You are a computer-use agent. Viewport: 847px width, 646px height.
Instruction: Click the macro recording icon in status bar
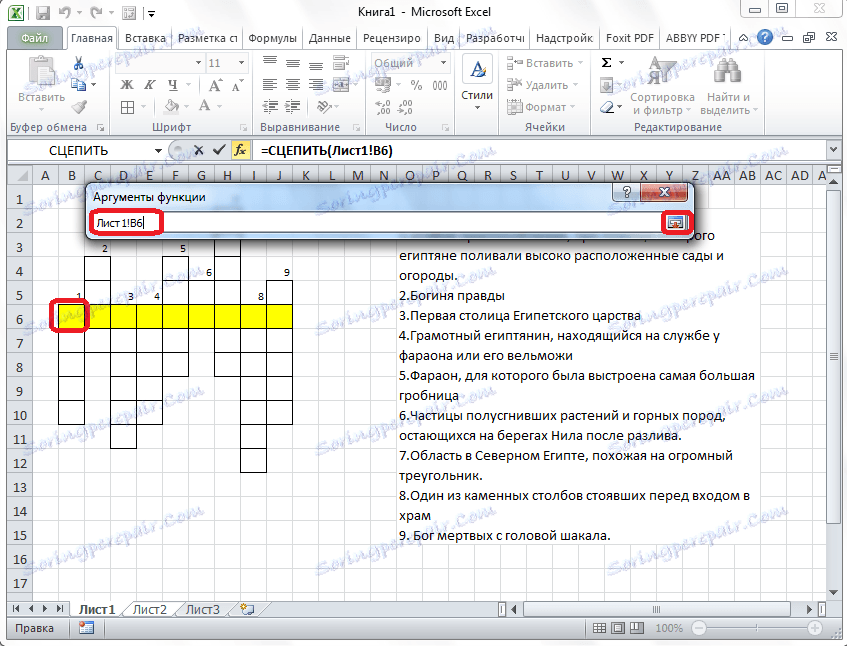pos(86,628)
